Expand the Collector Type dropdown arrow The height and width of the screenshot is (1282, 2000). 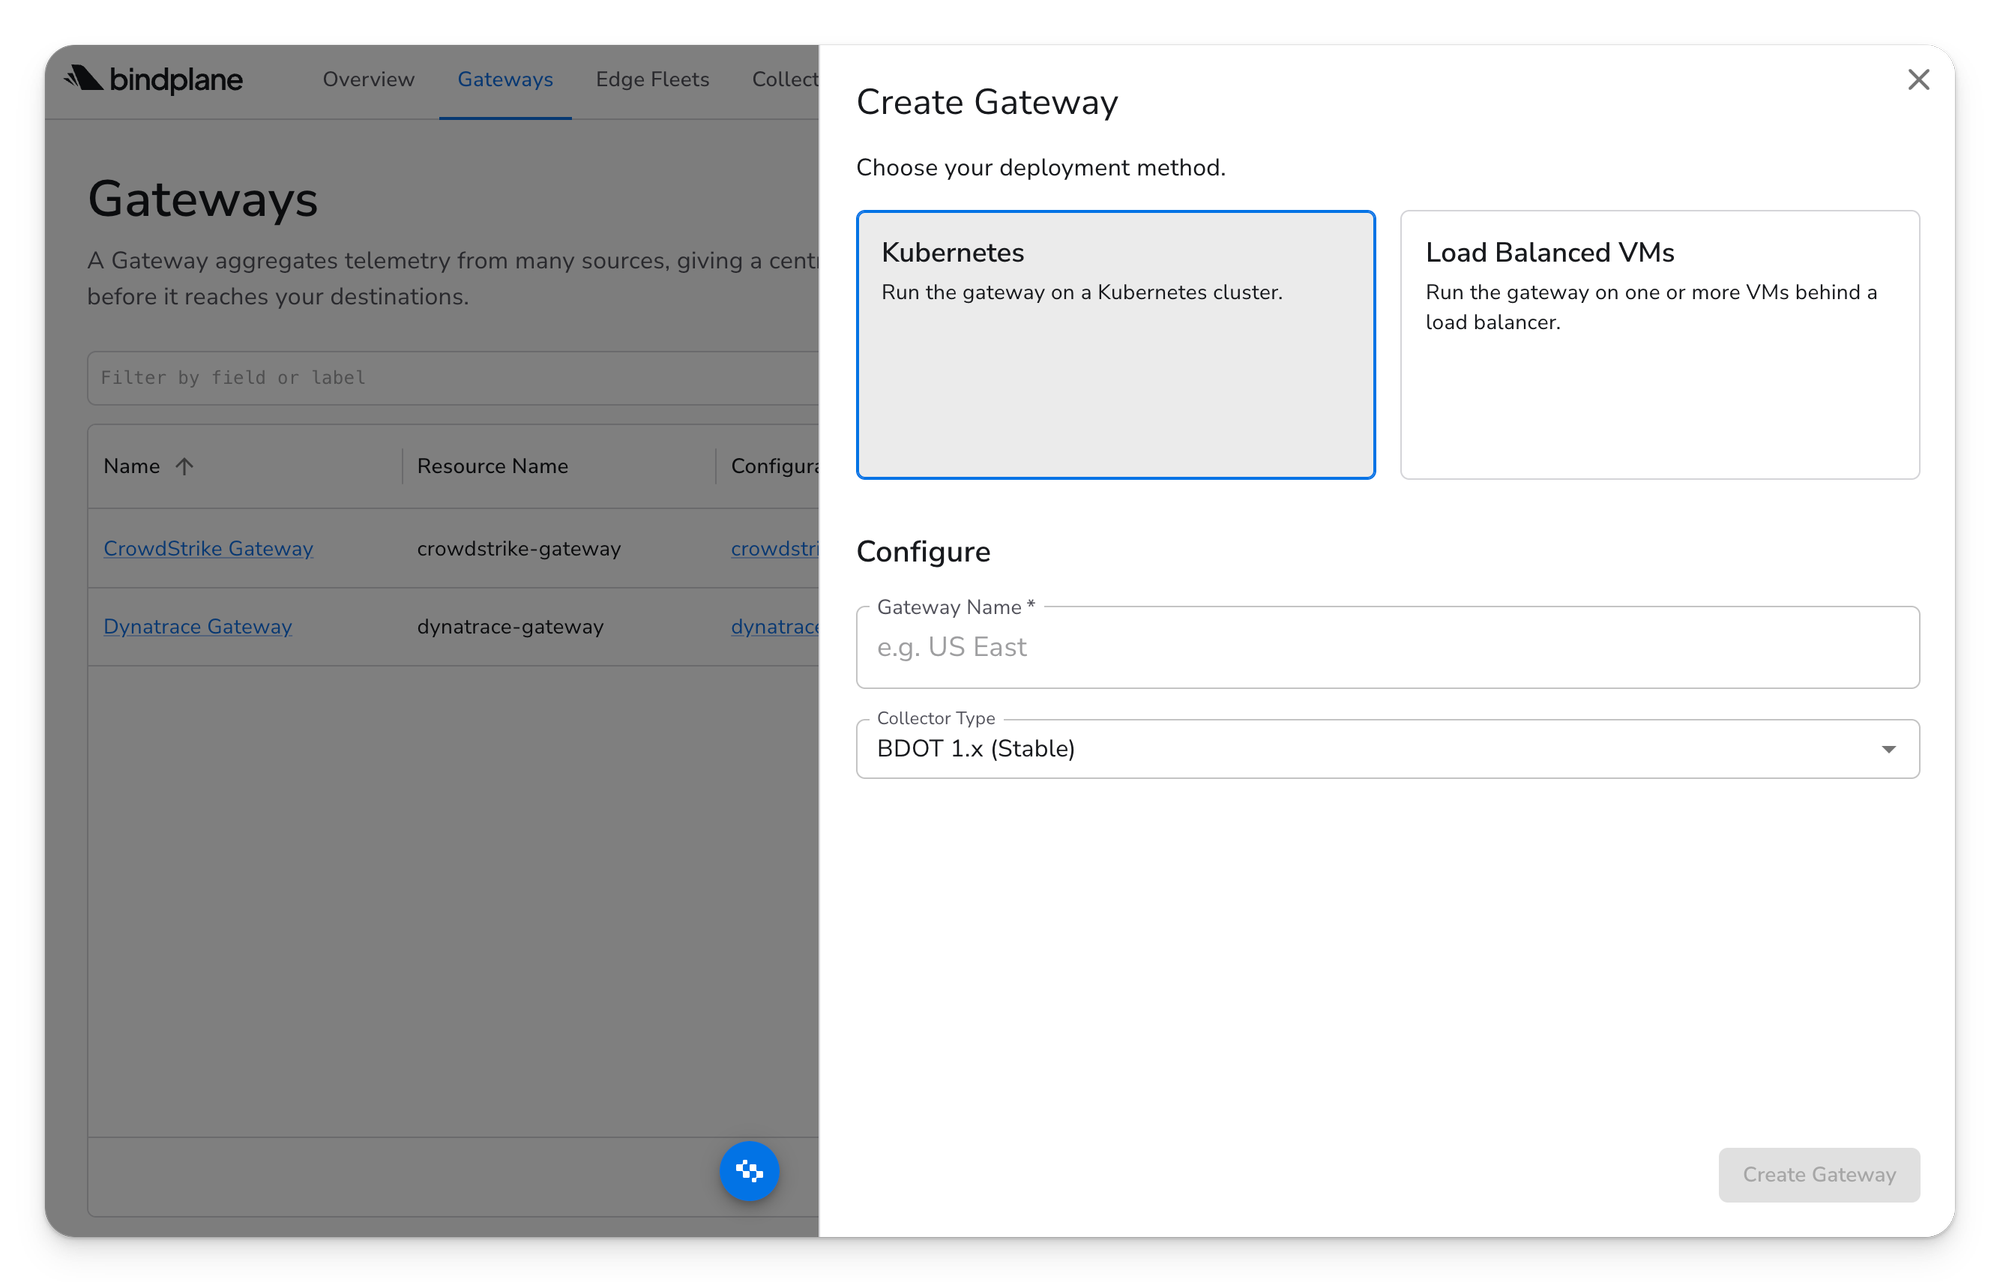coord(1888,749)
